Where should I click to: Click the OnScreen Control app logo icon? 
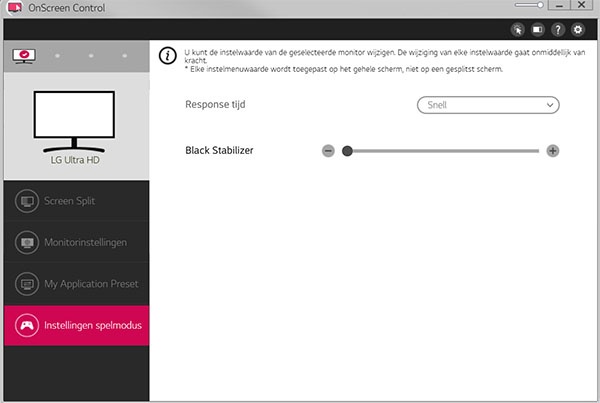[15, 7]
